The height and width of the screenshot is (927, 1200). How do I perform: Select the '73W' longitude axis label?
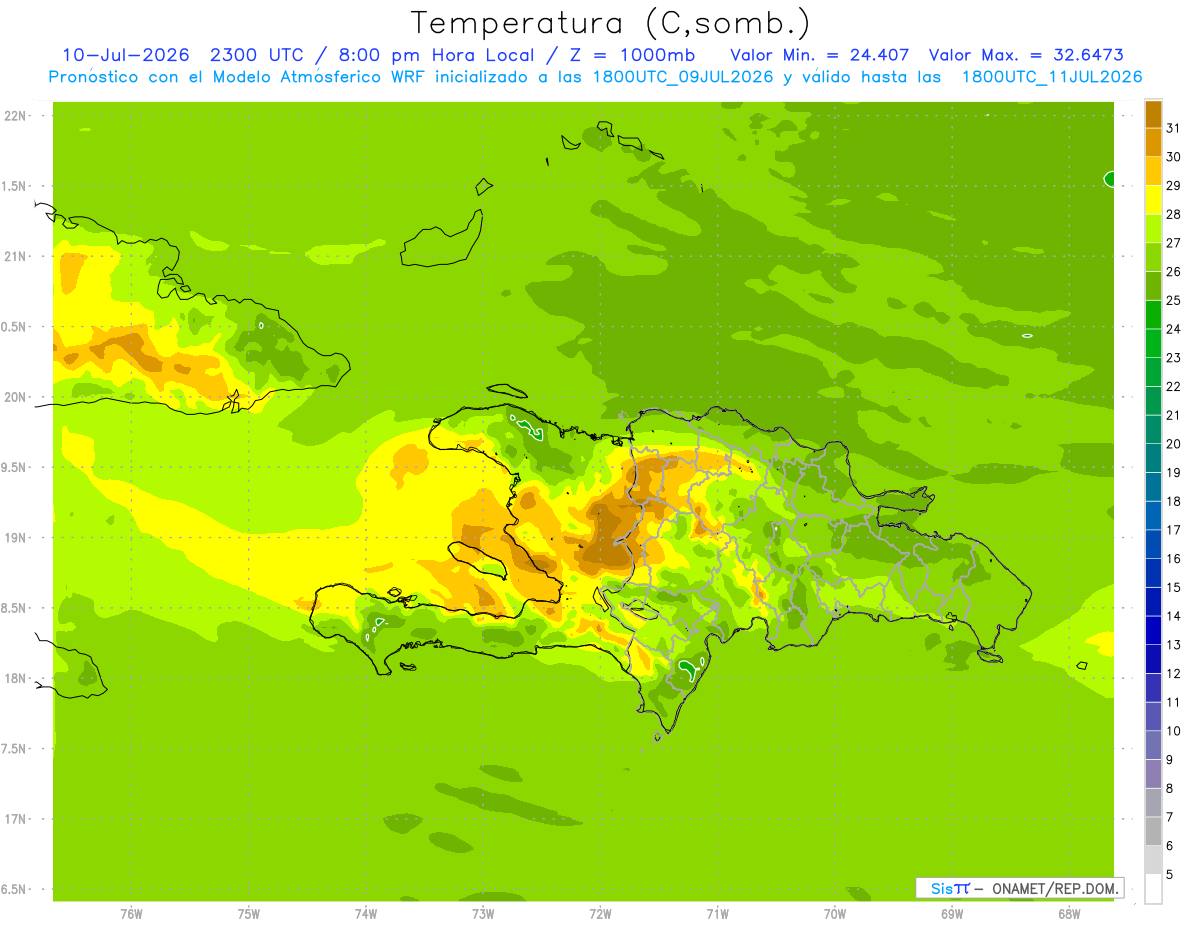pyautogui.click(x=483, y=914)
